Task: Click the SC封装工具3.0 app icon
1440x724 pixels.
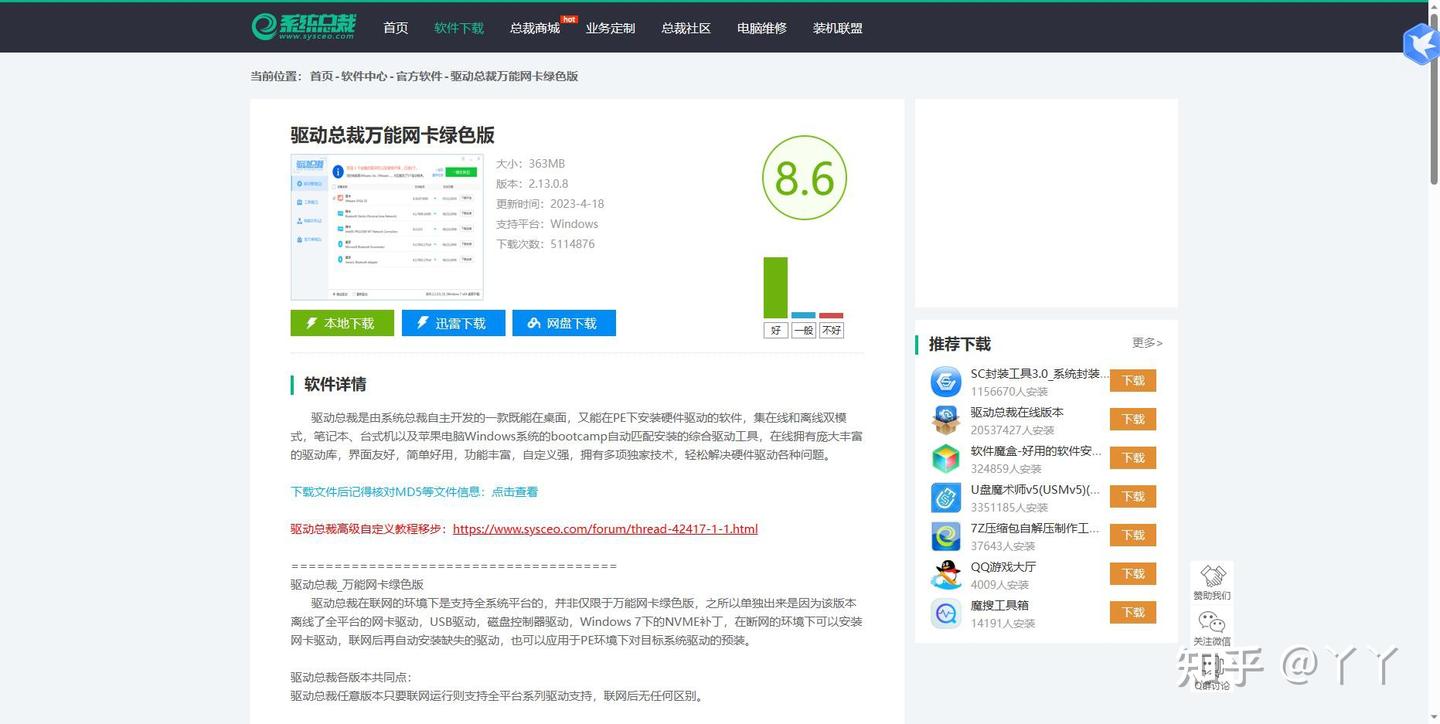Action: click(x=945, y=381)
